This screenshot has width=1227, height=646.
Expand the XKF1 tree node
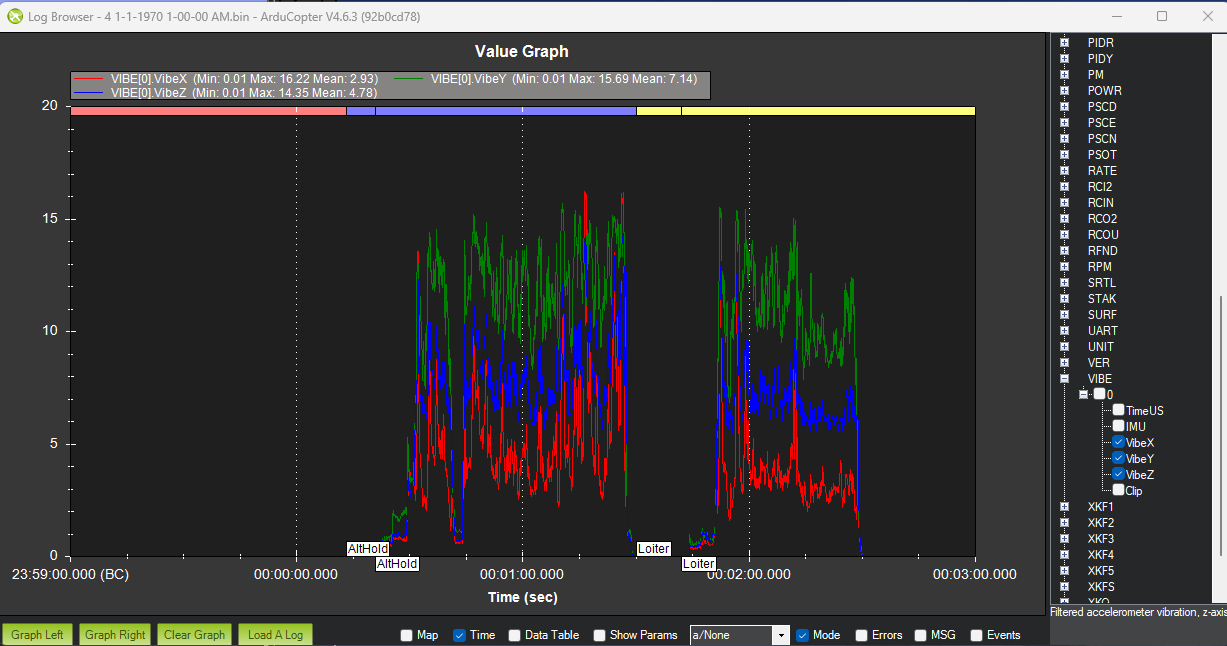pos(1065,507)
